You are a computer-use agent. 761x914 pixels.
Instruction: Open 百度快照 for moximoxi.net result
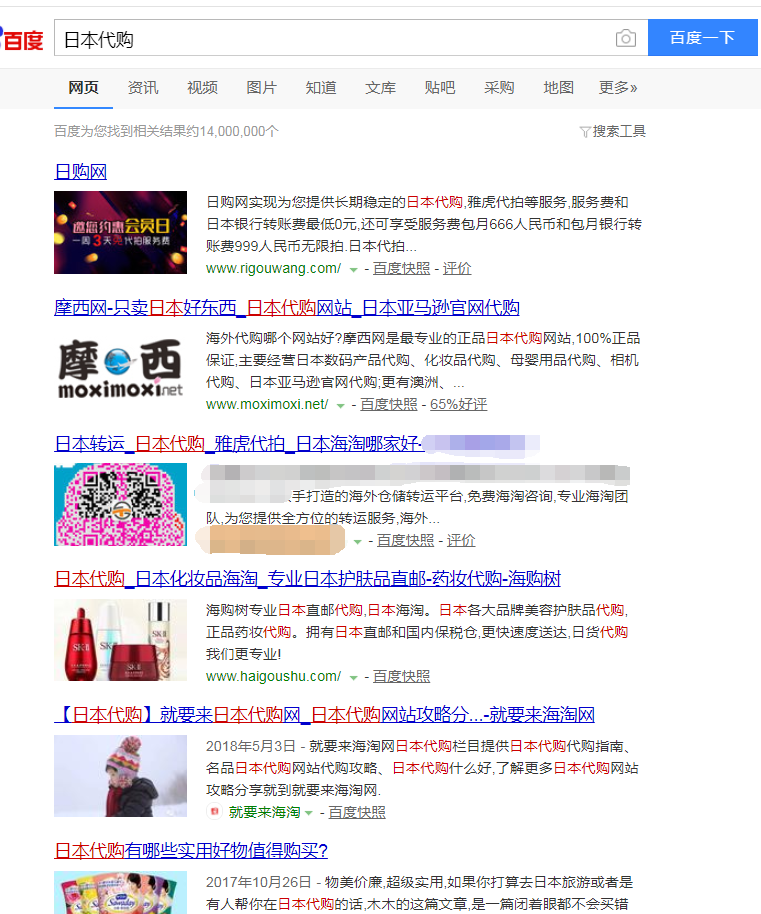pos(389,404)
